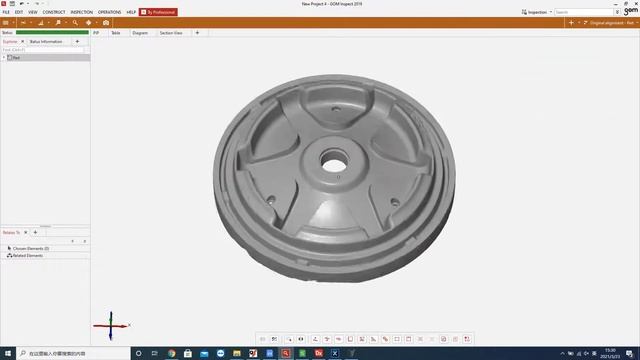
Task: Open the Windows Start menu
Action: (8, 353)
